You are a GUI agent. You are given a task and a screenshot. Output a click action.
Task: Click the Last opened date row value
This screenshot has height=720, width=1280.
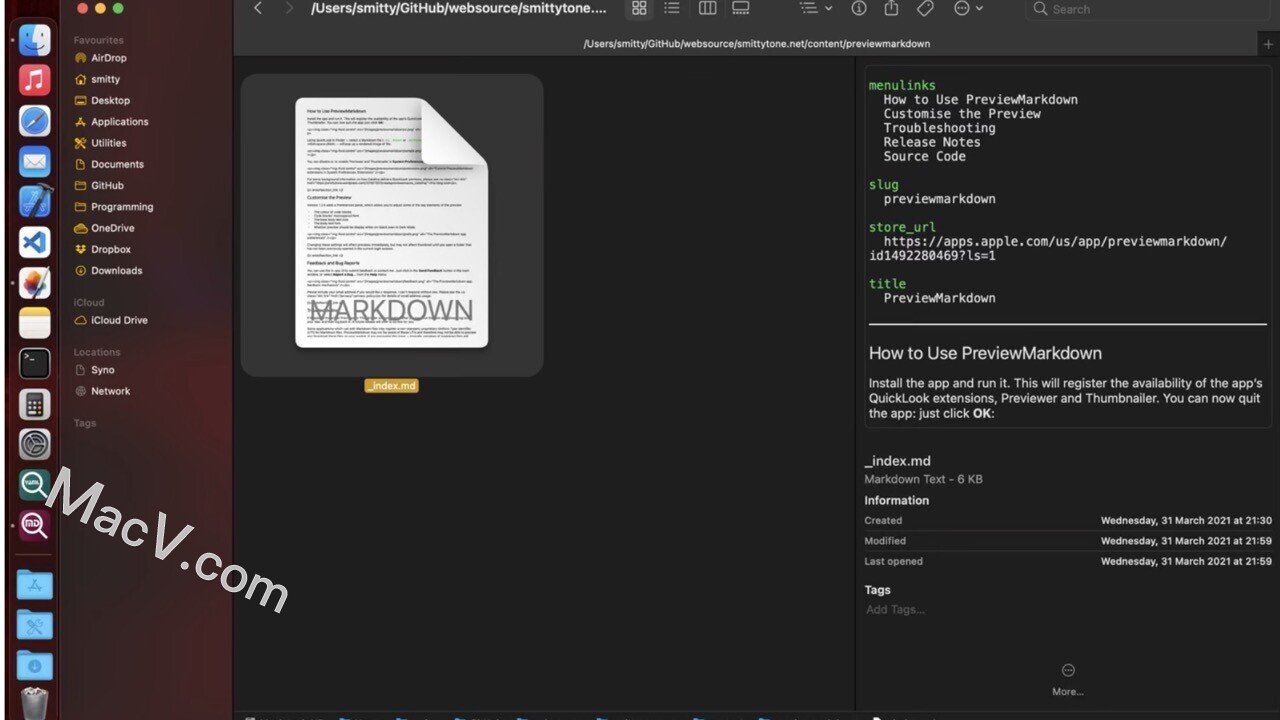click(x=1186, y=561)
